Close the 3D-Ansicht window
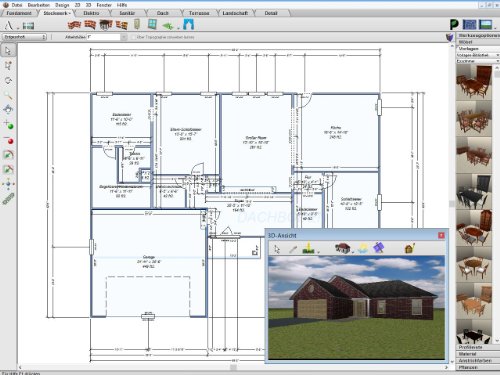 [x=441, y=235]
